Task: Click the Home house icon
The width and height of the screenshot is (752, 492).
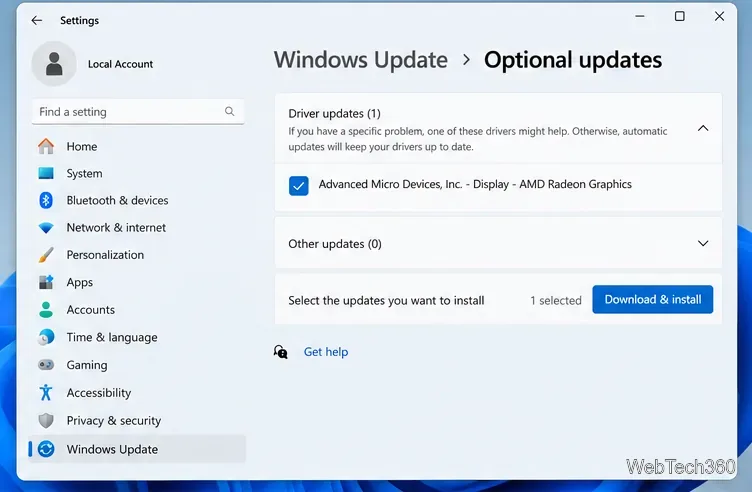Action: pyautogui.click(x=46, y=146)
